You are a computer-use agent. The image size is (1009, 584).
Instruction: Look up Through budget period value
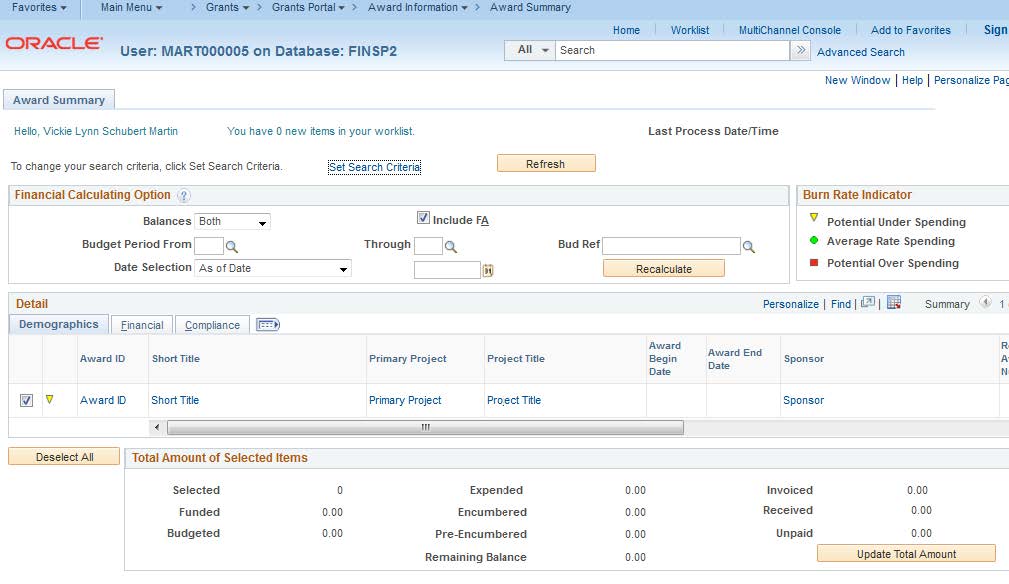coord(451,246)
